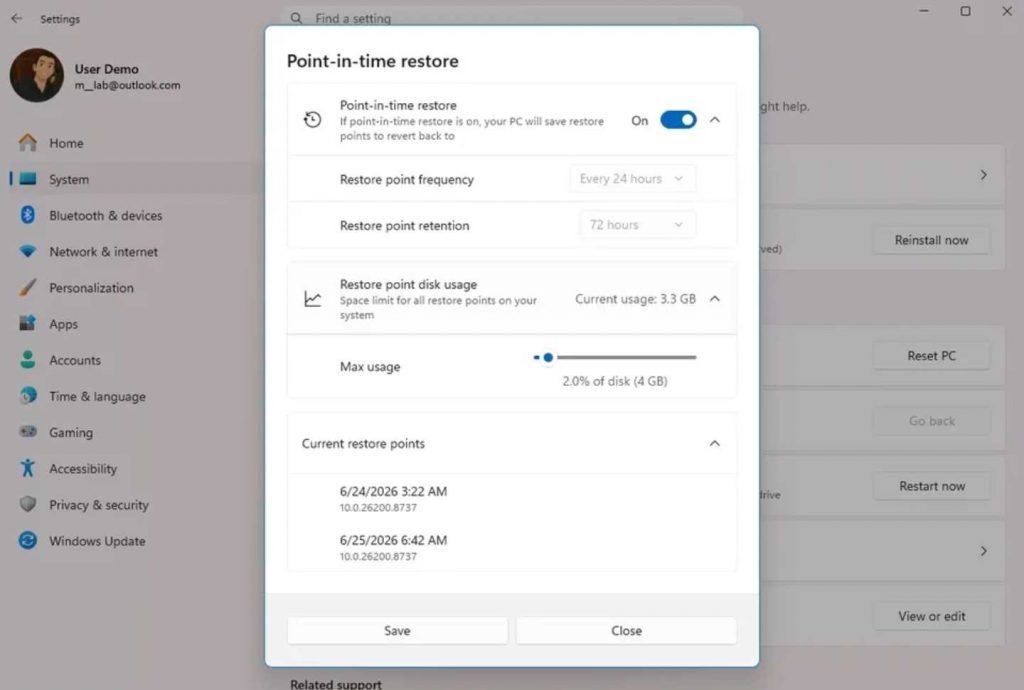Screen dimensions: 1024x690
Task: Click the Bluetooth icon in sidebar
Action: click(27, 215)
